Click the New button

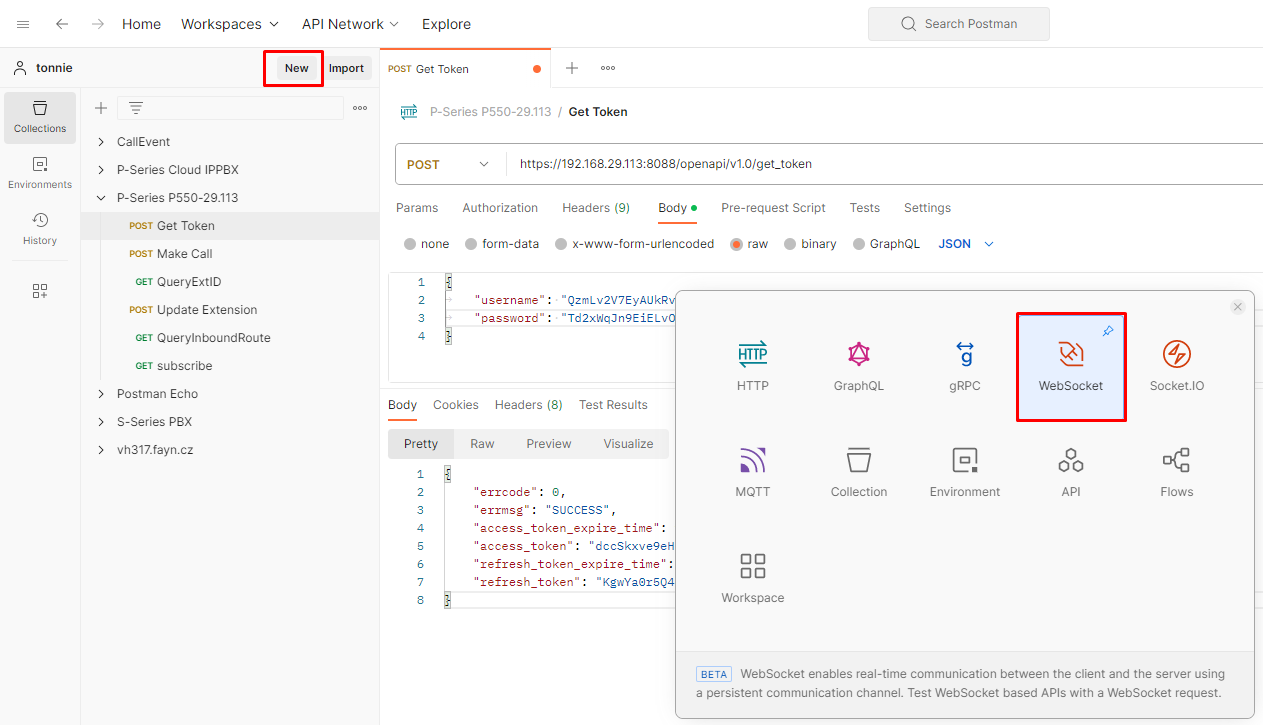point(297,68)
